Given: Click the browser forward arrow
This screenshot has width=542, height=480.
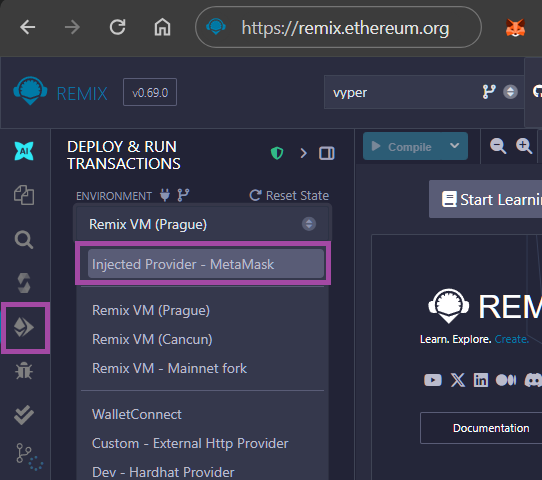Looking at the screenshot, I should [72, 27].
